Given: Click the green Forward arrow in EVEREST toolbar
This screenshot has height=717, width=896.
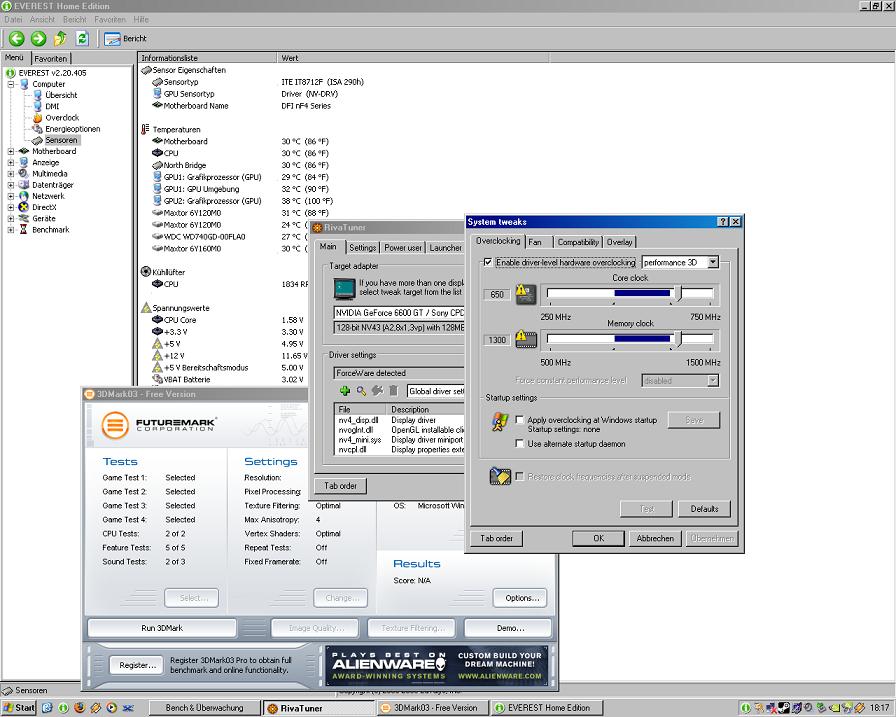Looking at the screenshot, I should click(x=38, y=38).
